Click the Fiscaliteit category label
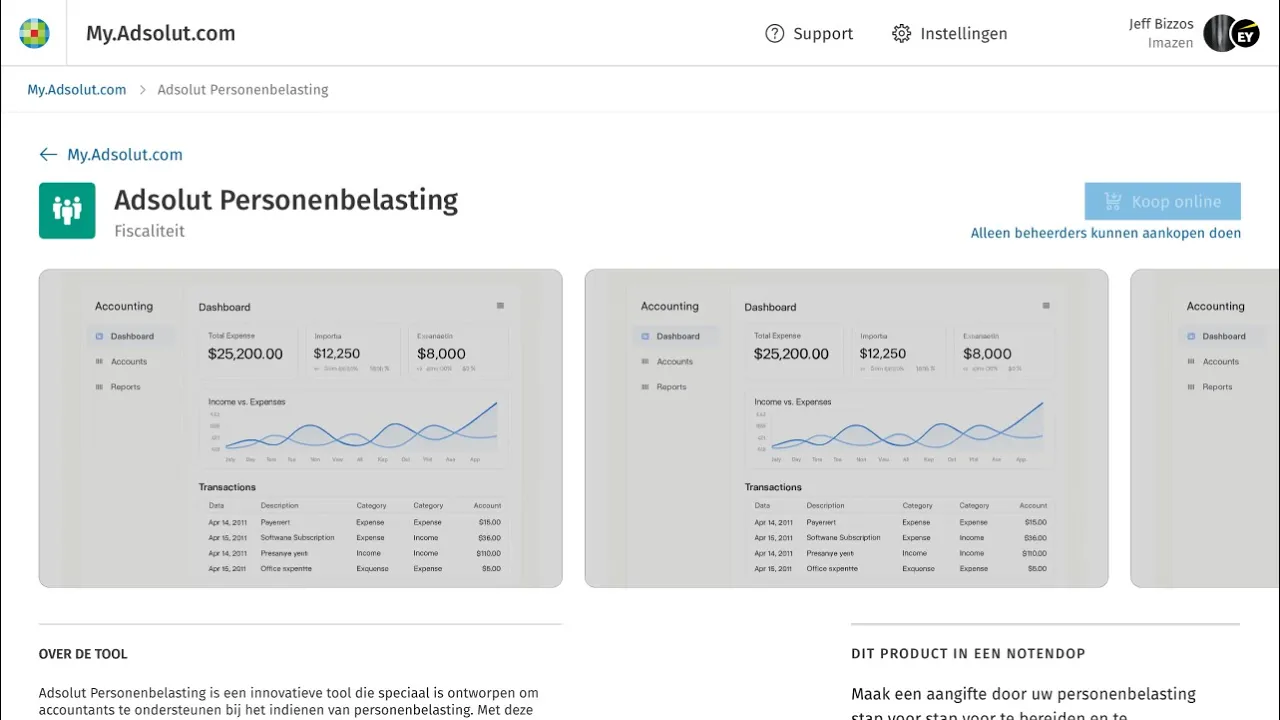 [149, 231]
